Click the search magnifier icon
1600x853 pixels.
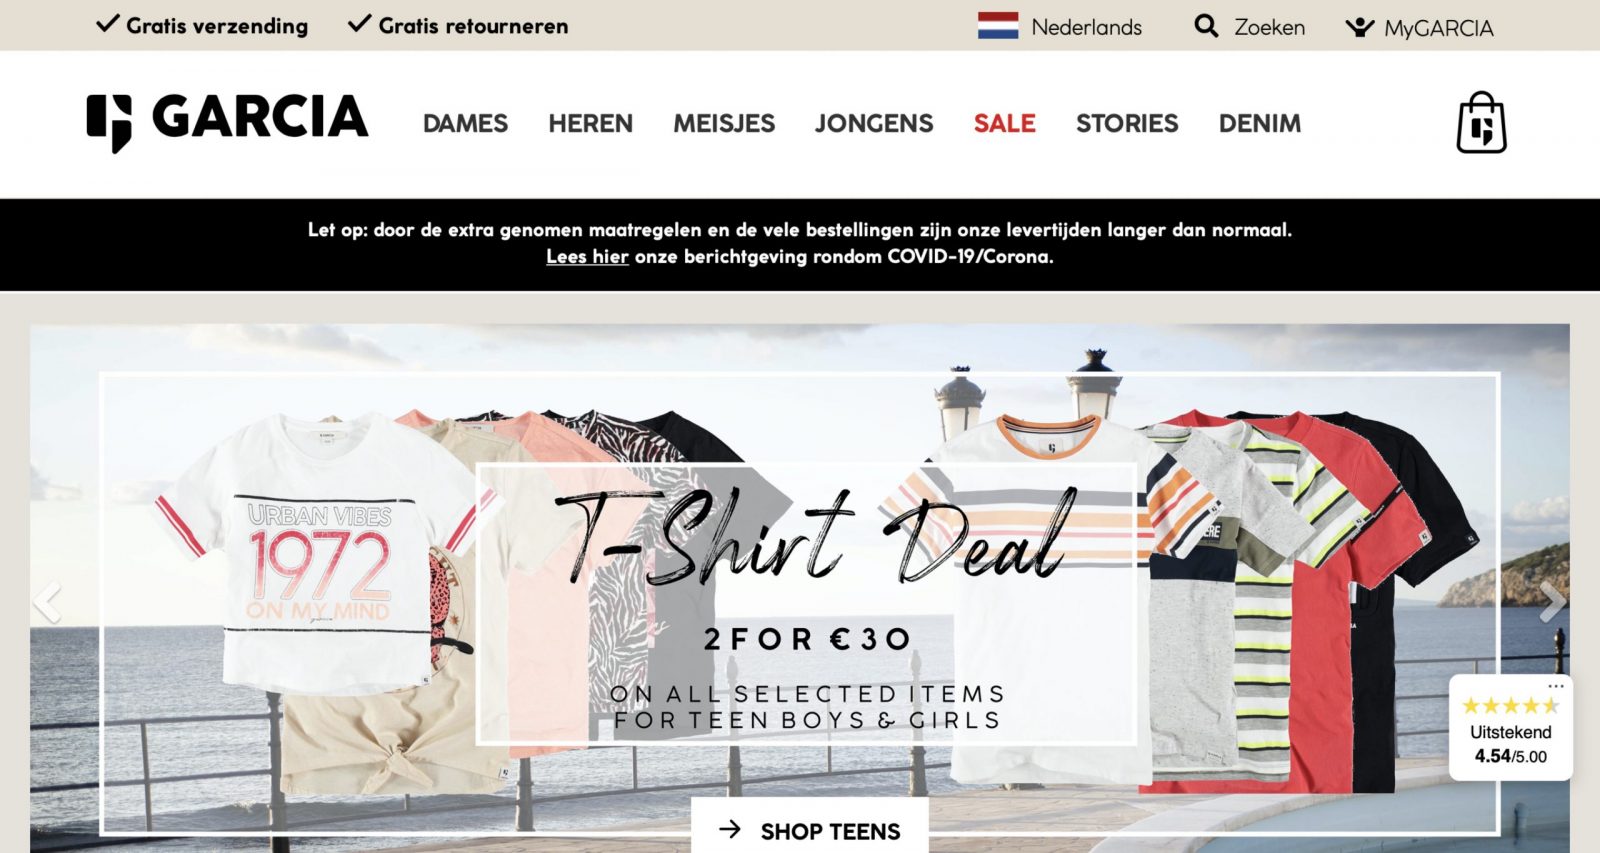coord(1206,26)
